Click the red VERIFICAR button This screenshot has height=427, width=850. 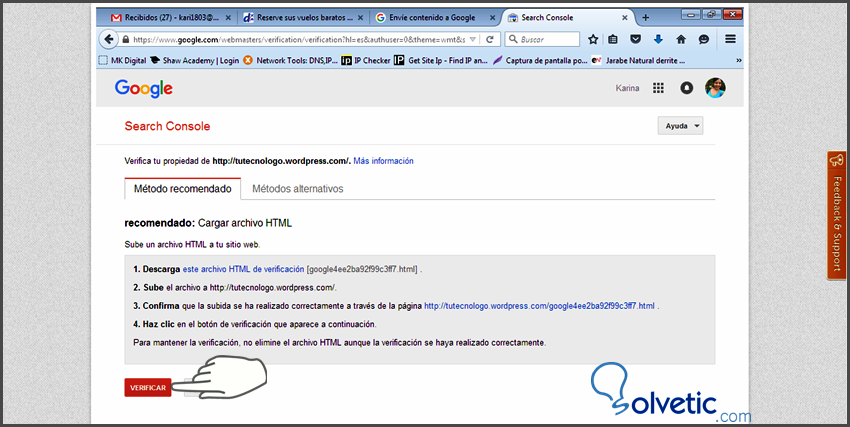147,387
